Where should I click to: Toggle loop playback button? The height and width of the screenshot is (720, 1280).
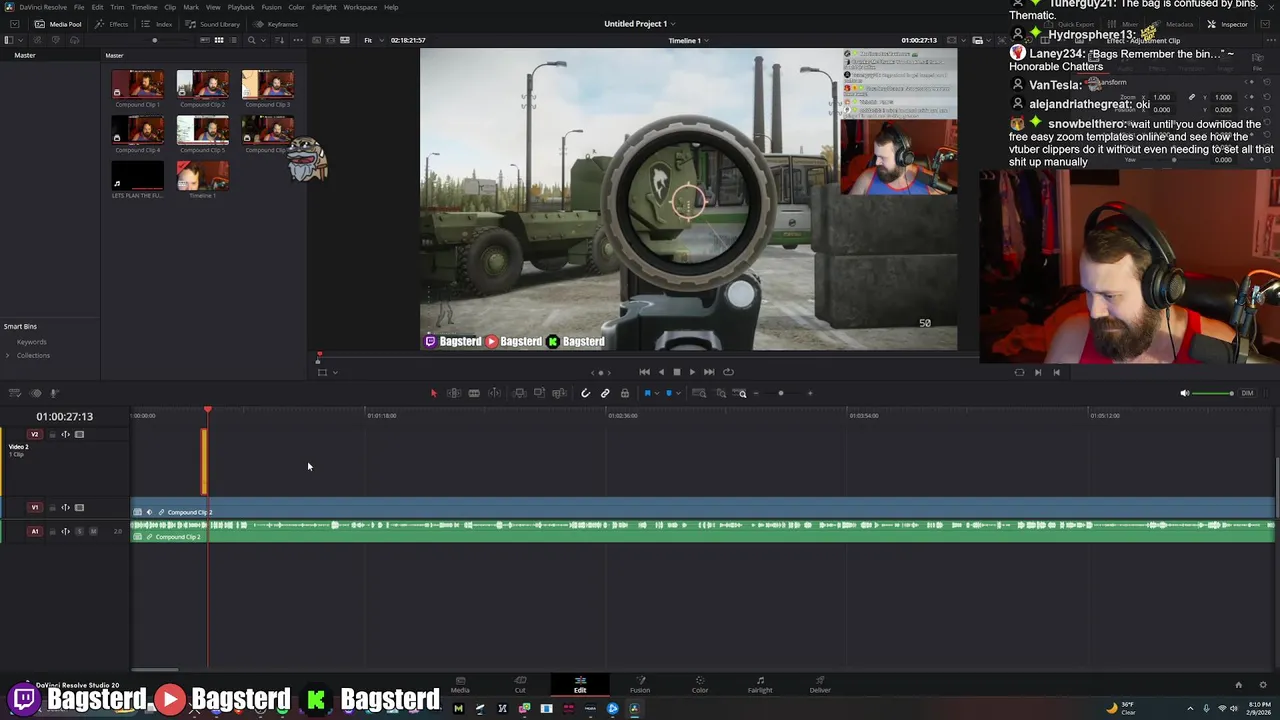click(728, 372)
